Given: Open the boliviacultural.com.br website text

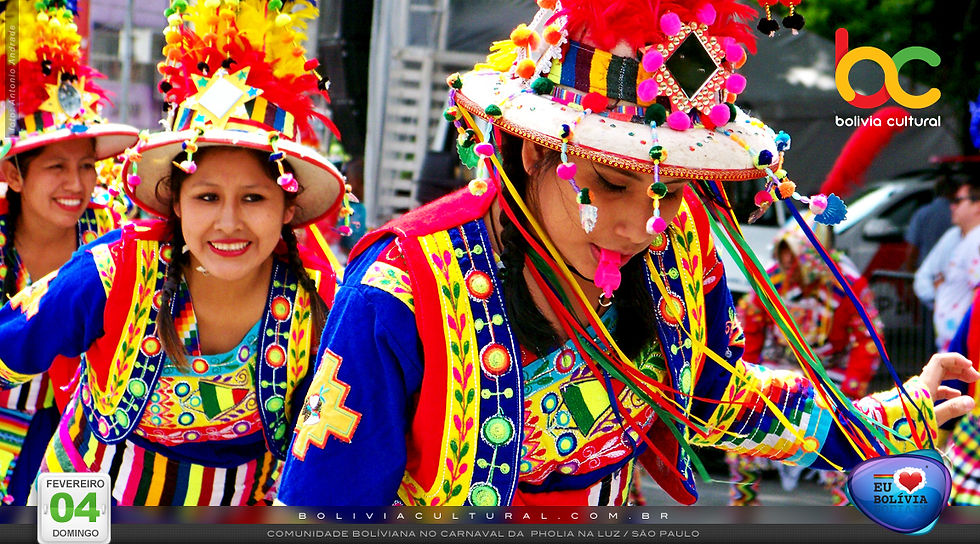Looking at the screenshot, I should coord(484,516).
